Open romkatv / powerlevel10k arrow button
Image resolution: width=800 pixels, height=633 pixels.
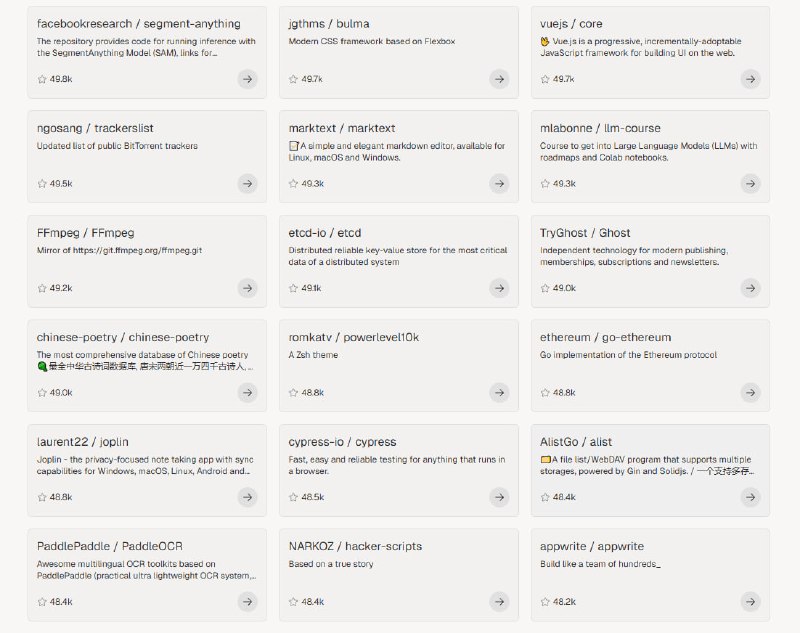[x=499, y=393]
